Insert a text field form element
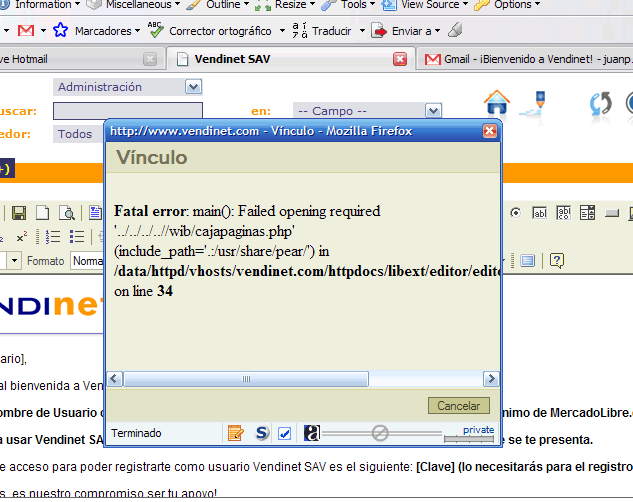The width and height of the screenshot is (633, 502). [x=539, y=213]
